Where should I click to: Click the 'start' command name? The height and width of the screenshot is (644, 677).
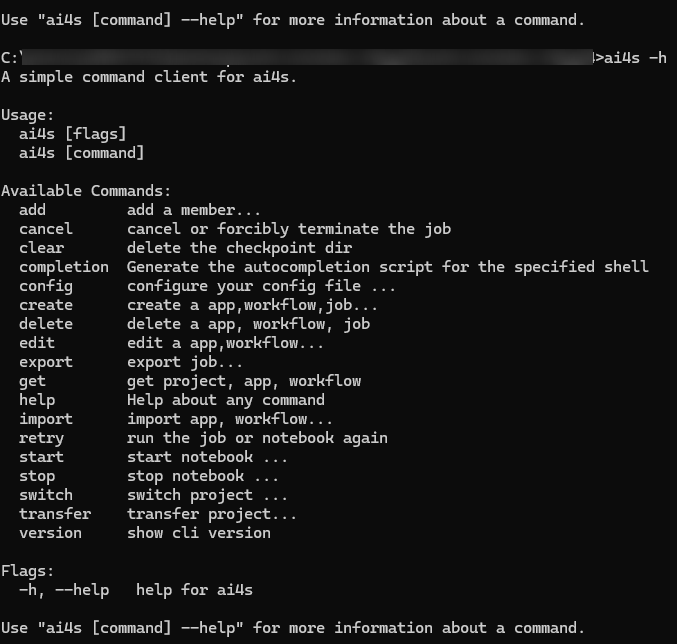point(41,457)
